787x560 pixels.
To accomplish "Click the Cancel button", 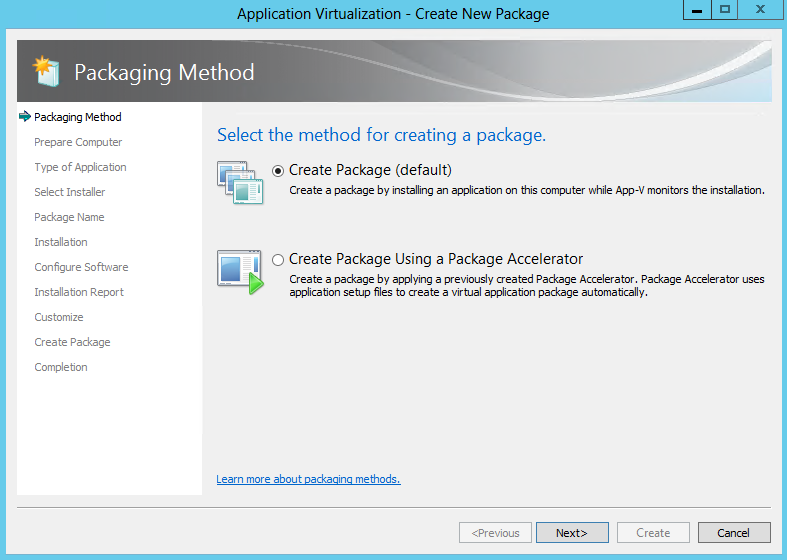I will click(x=734, y=532).
